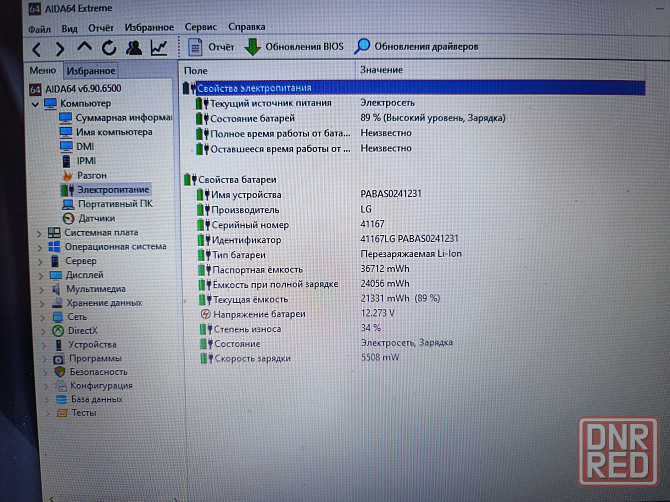Open the Справка menu
Image resolution: width=670 pixels, height=502 pixels.
pos(247,27)
